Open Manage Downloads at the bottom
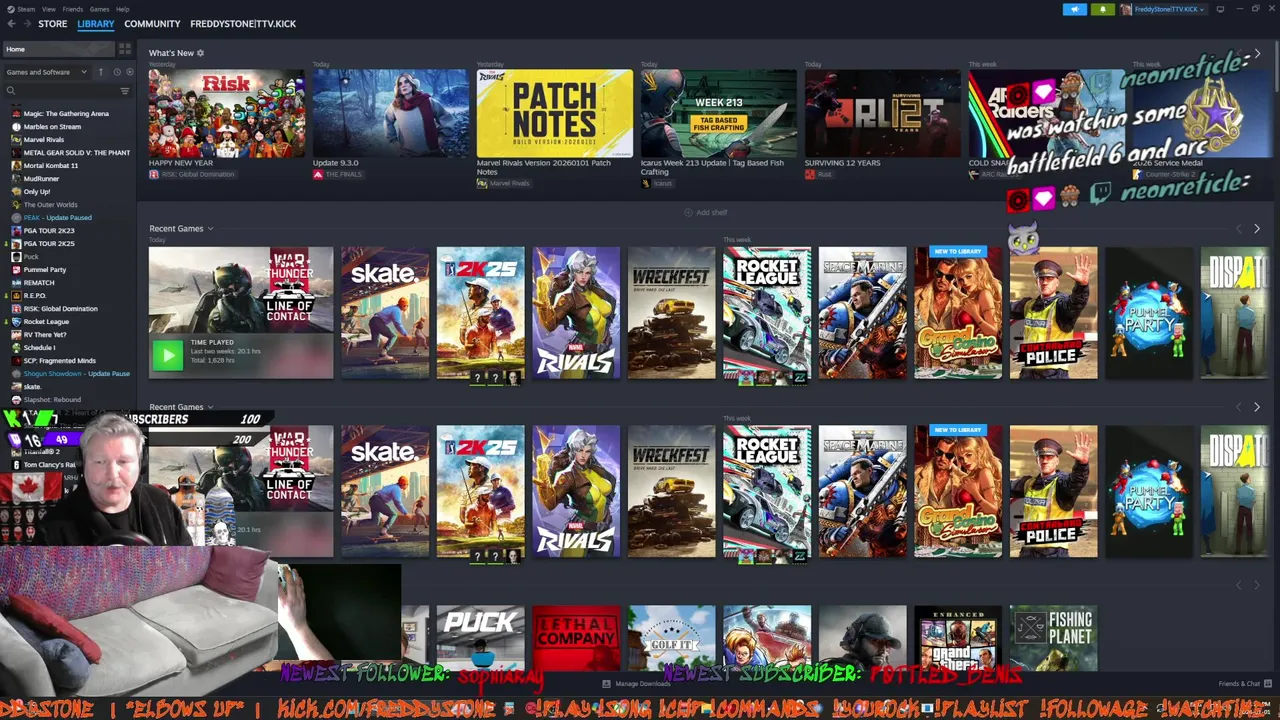Viewport: 1280px width, 720px height. click(636, 684)
